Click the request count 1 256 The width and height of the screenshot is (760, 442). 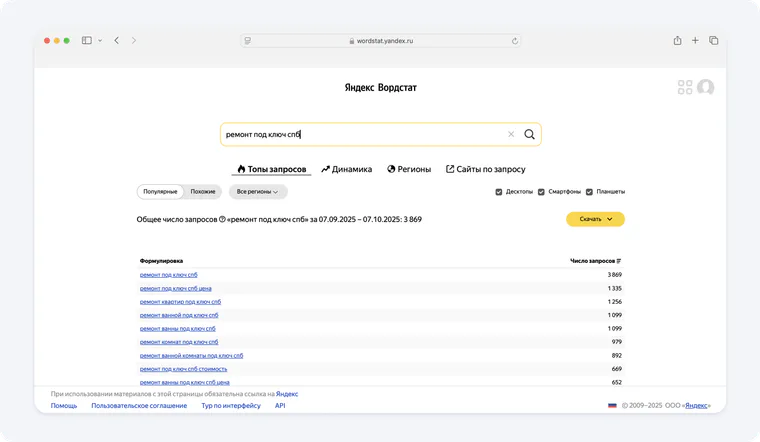coord(615,301)
